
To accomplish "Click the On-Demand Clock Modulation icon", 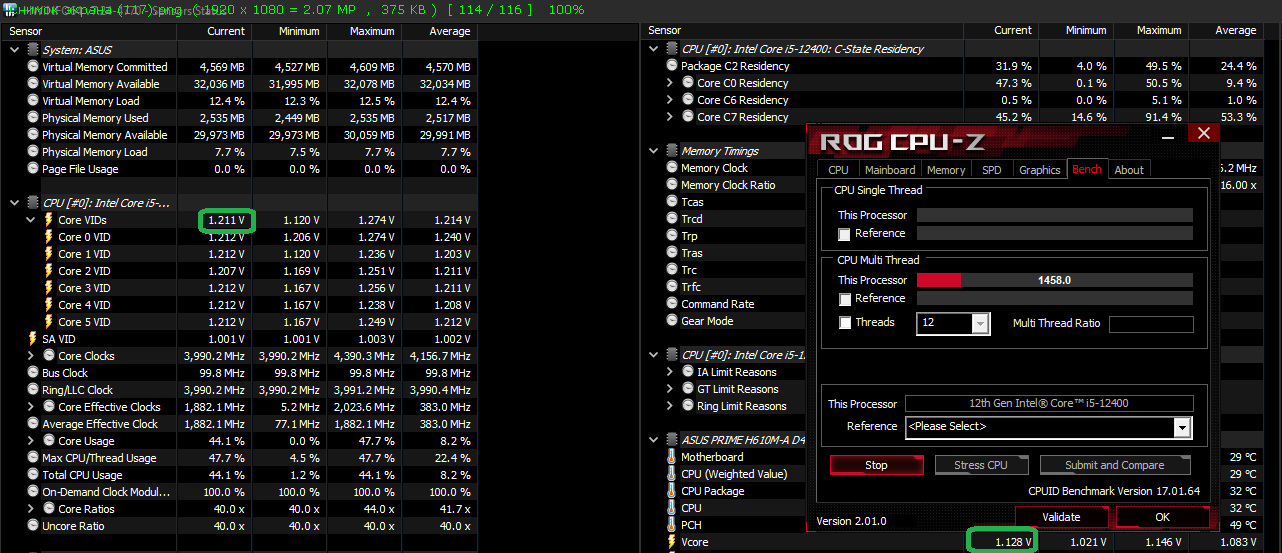I will pyautogui.click(x=33, y=492).
